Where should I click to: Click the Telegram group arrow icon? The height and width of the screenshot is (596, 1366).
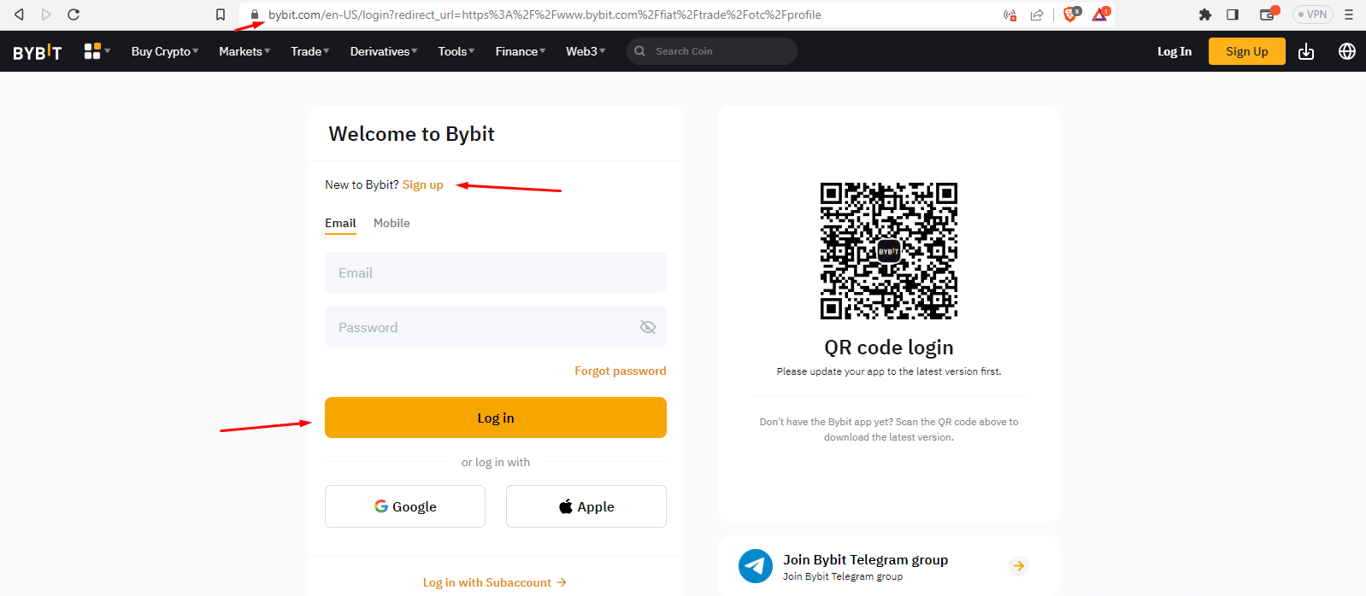click(1018, 566)
